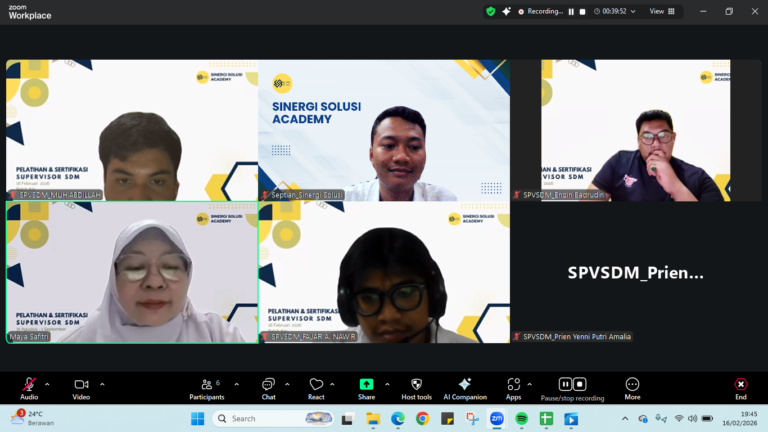This screenshot has height=432, width=768.
Task: Click the red End meeting button
Action: (740, 385)
